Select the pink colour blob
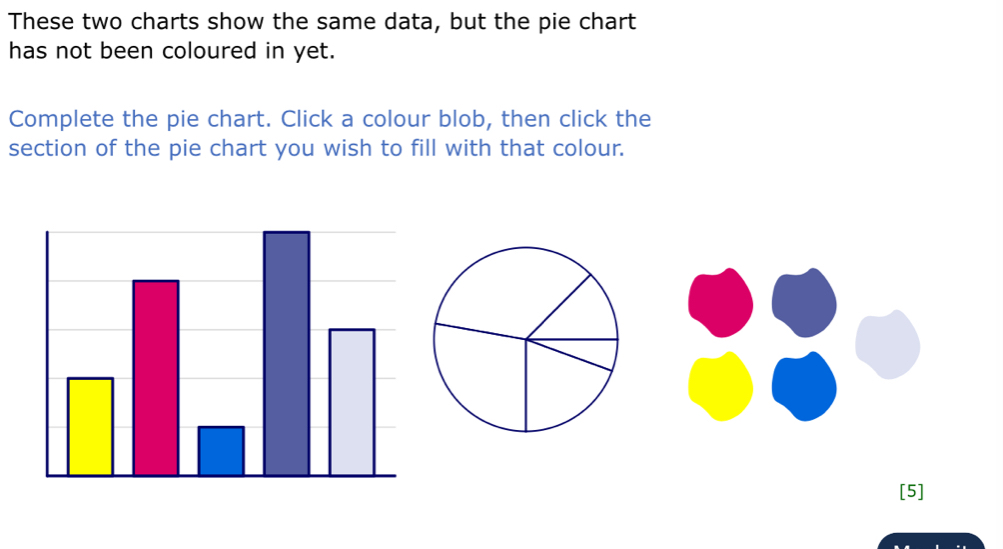Screen dimensions: 1003x549 [x=720, y=301]
